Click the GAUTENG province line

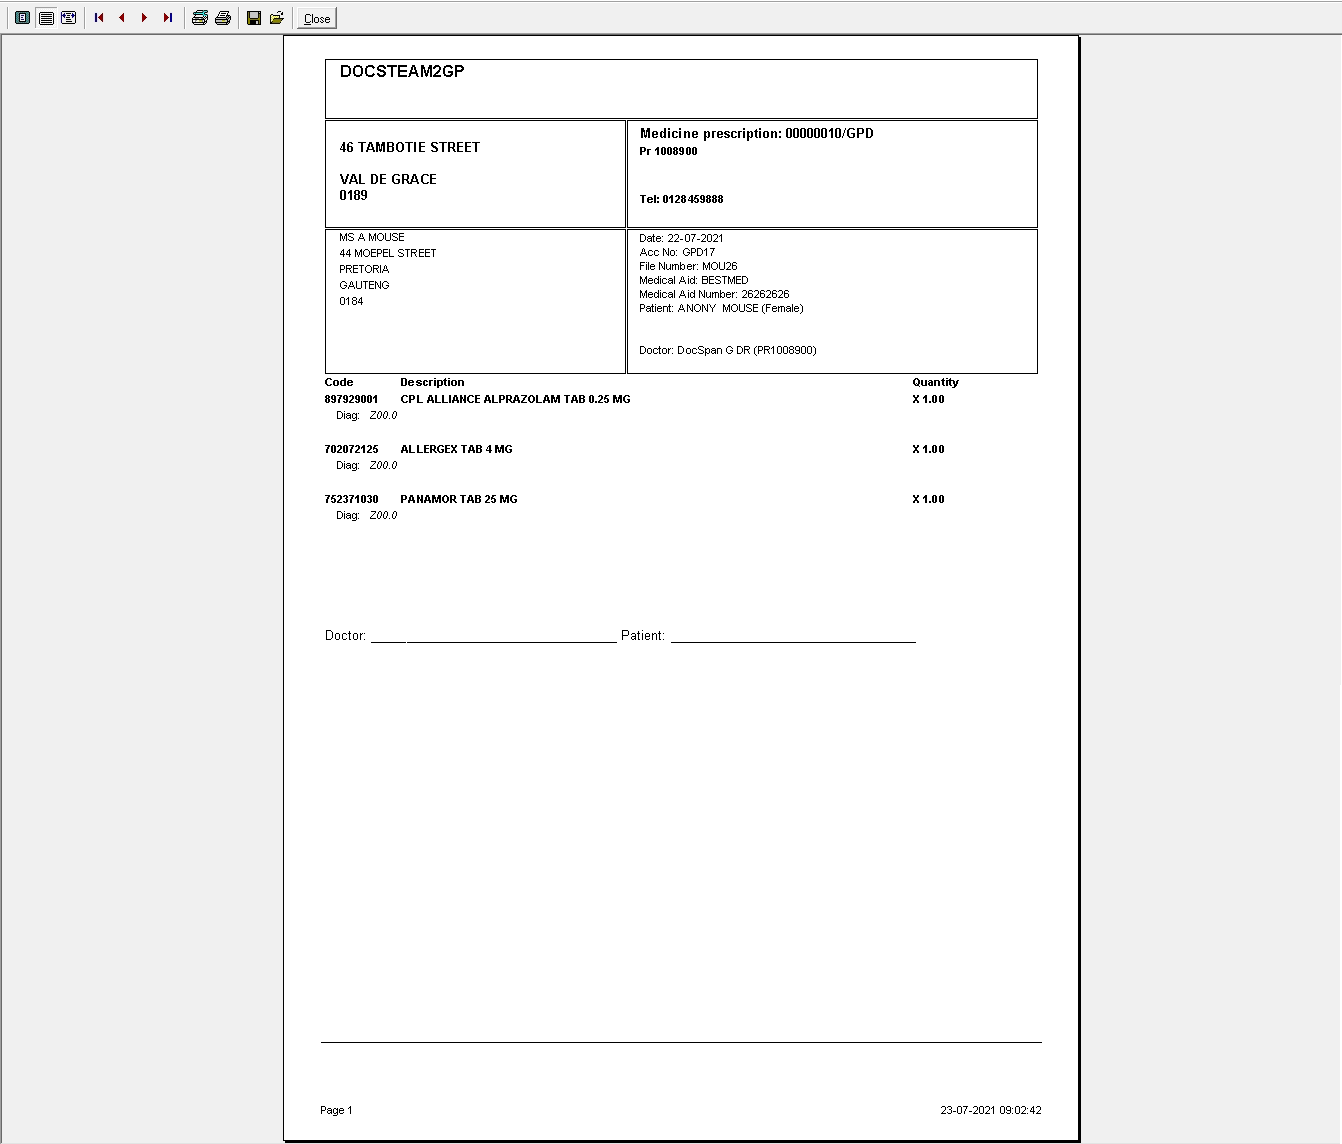coord(364,285)
